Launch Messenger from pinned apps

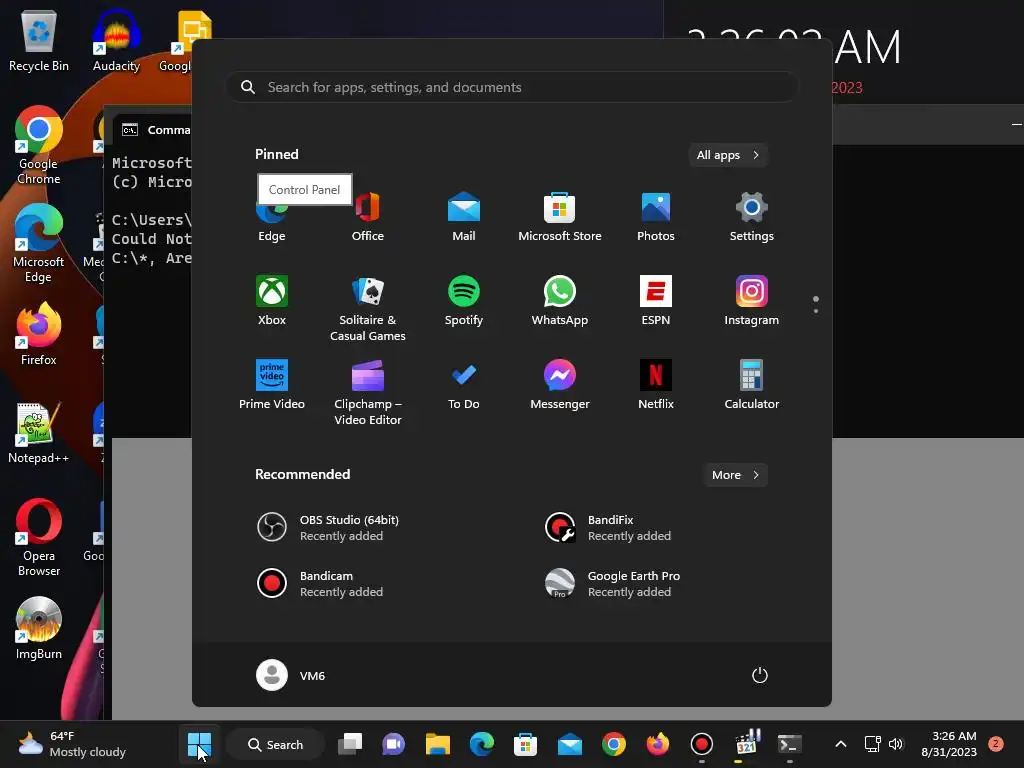tap(560, 385)
